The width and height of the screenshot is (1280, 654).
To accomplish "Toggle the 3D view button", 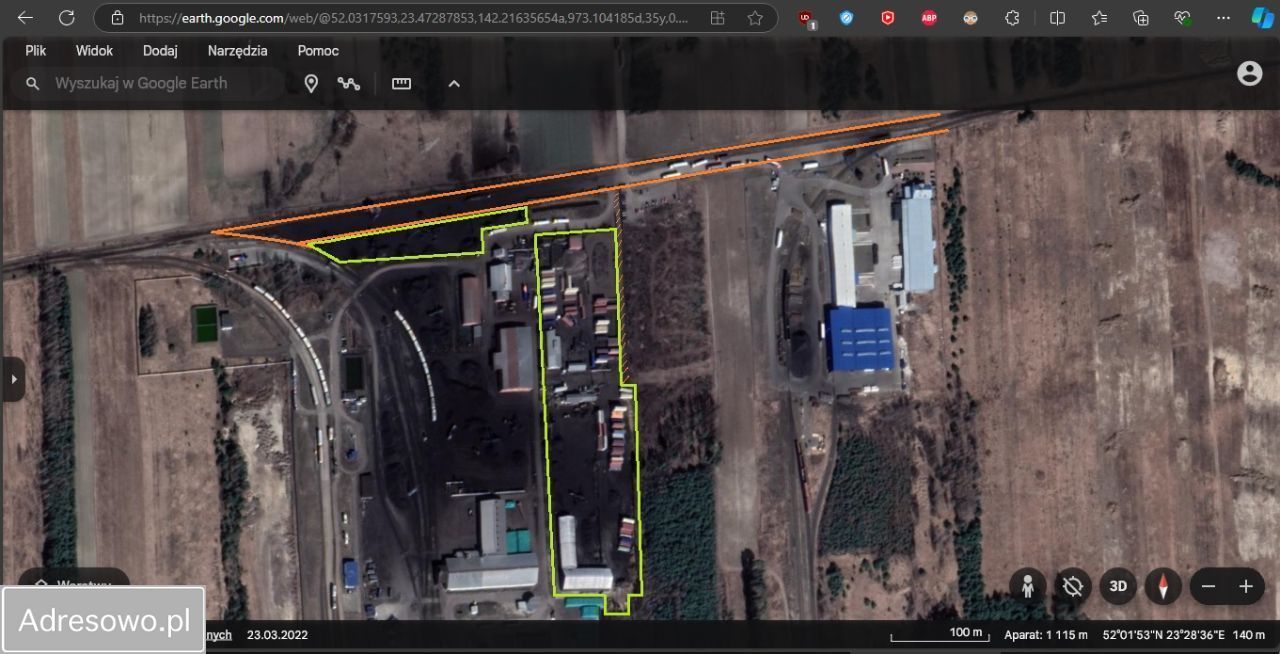I will coord(1118,586).
